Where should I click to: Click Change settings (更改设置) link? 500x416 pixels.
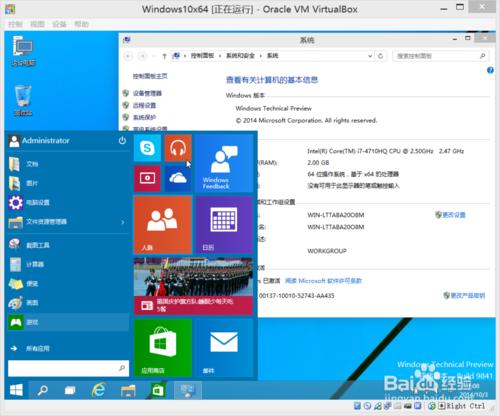(x=454, y=215)
